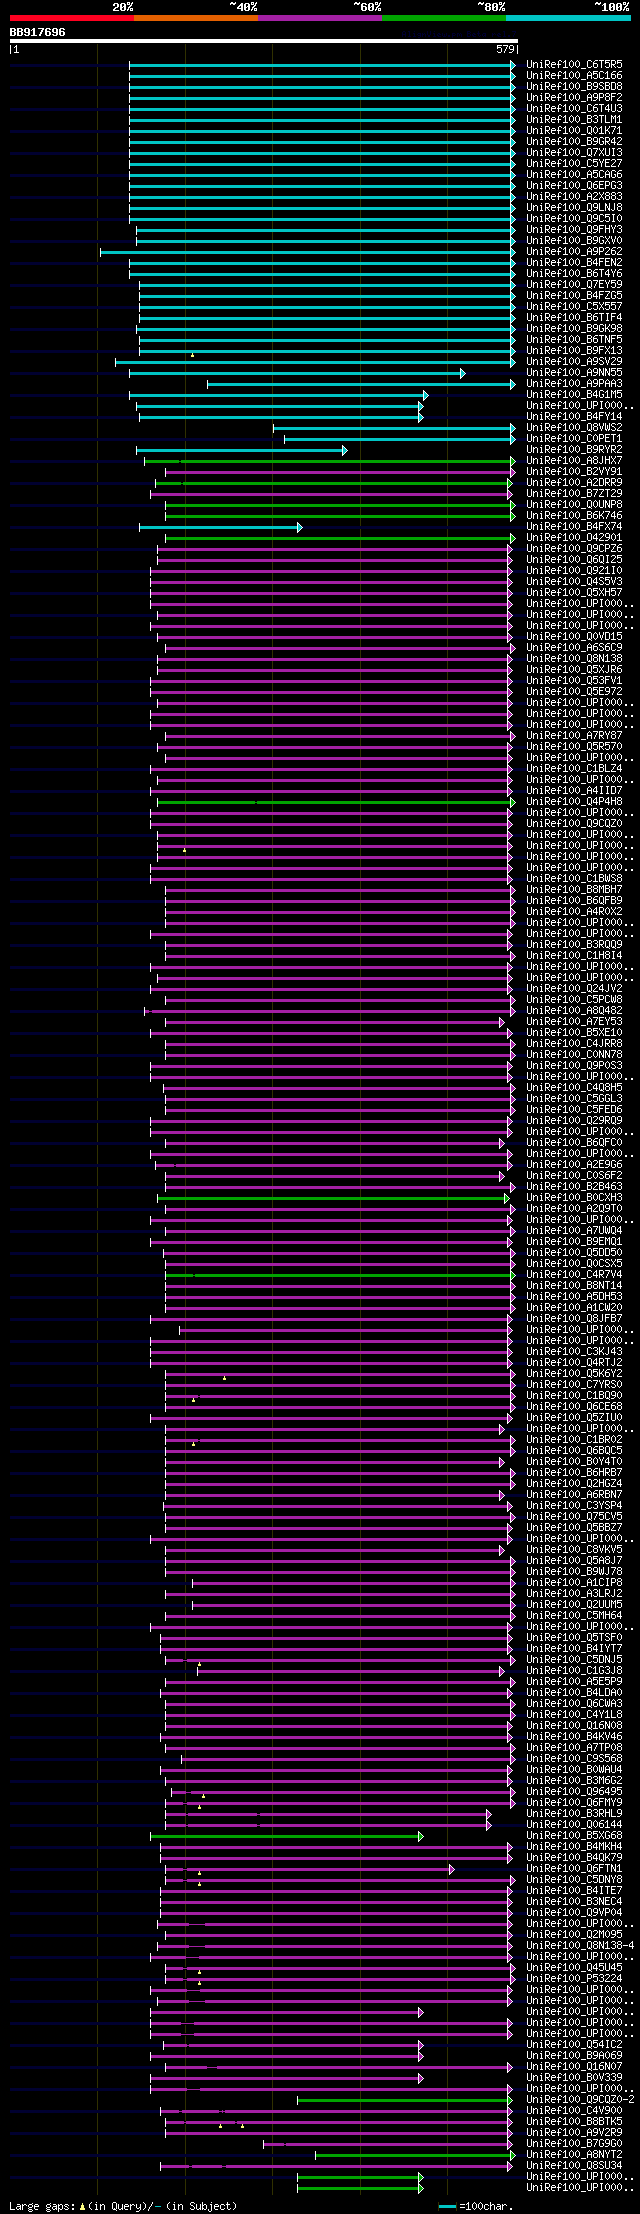This screenshot has height=2214, width=640.
Task: Select label UniRef100_A9SV29
Action: (574, 362)
